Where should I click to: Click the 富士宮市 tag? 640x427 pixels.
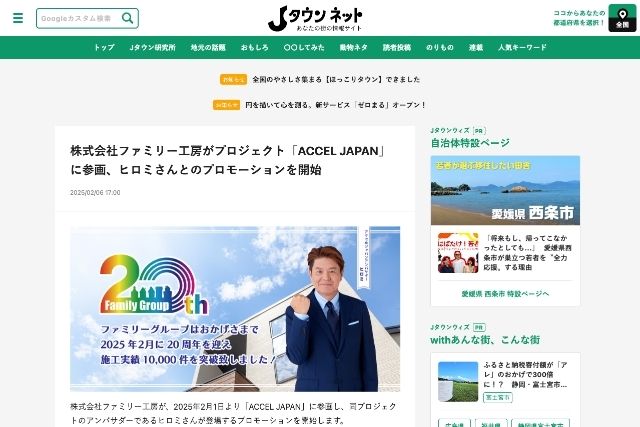click(498, 397)
